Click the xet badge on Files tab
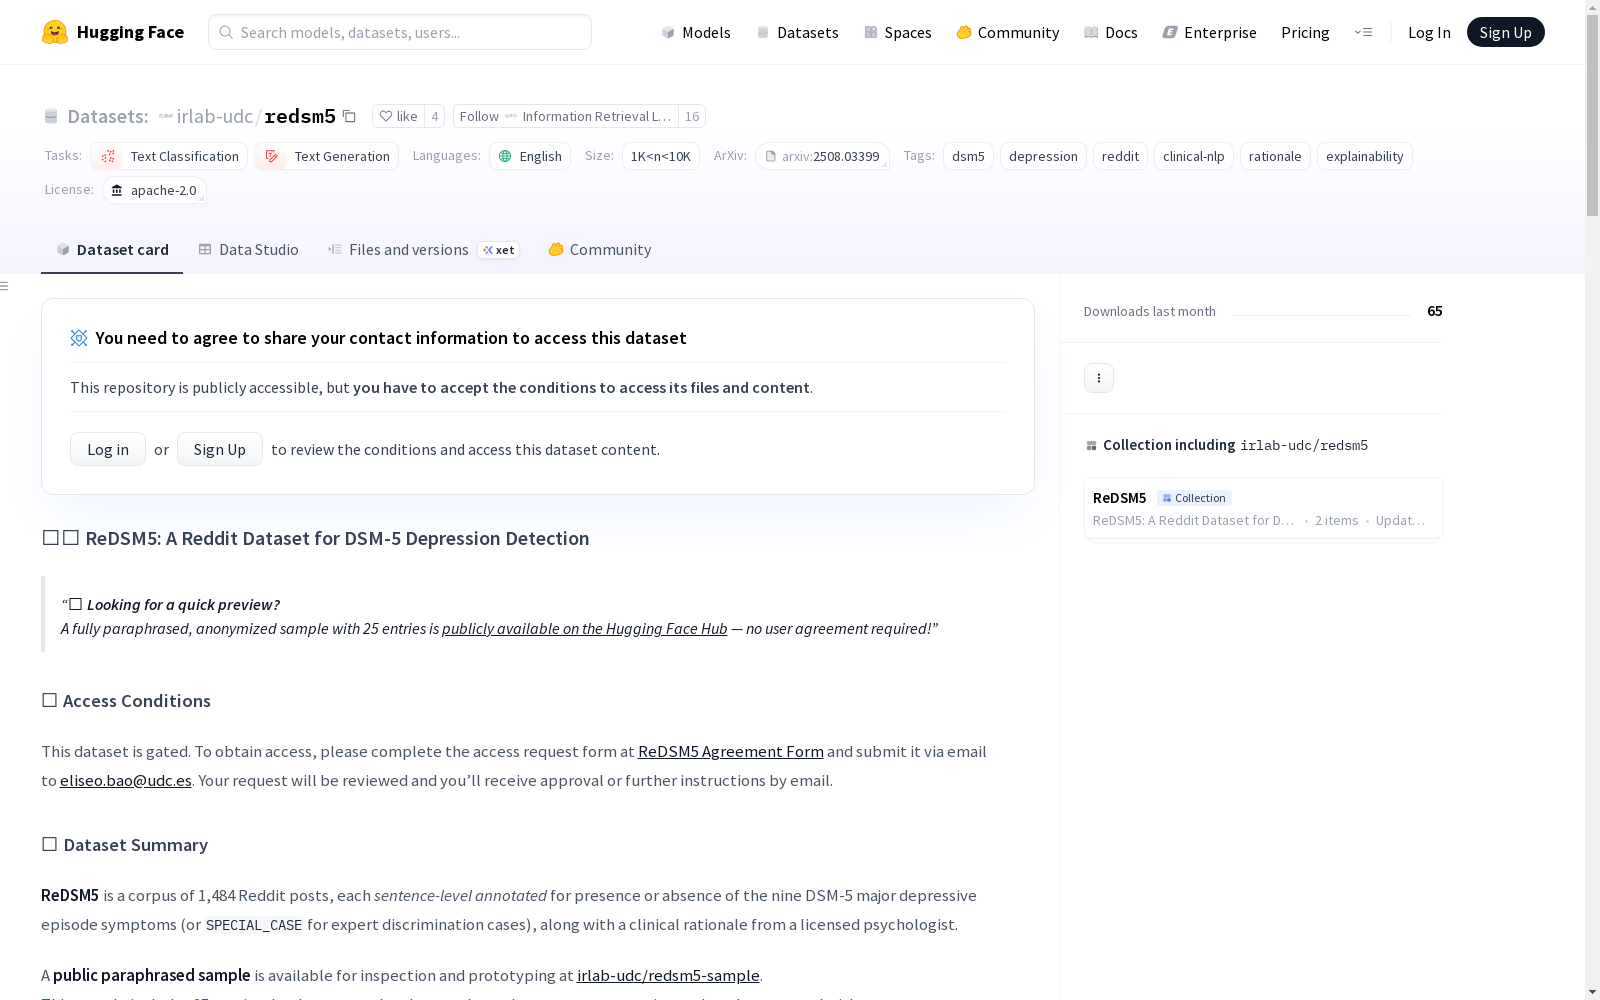 point(499,250)
